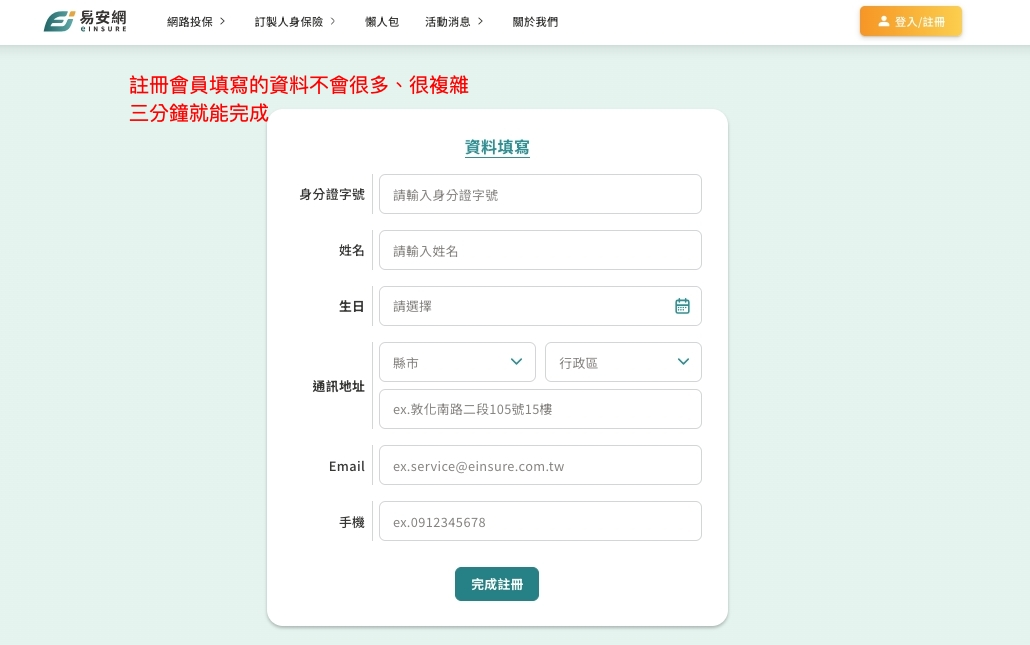Click the 姓名 name input field
Screen dimensions: 1030x645
540,250
